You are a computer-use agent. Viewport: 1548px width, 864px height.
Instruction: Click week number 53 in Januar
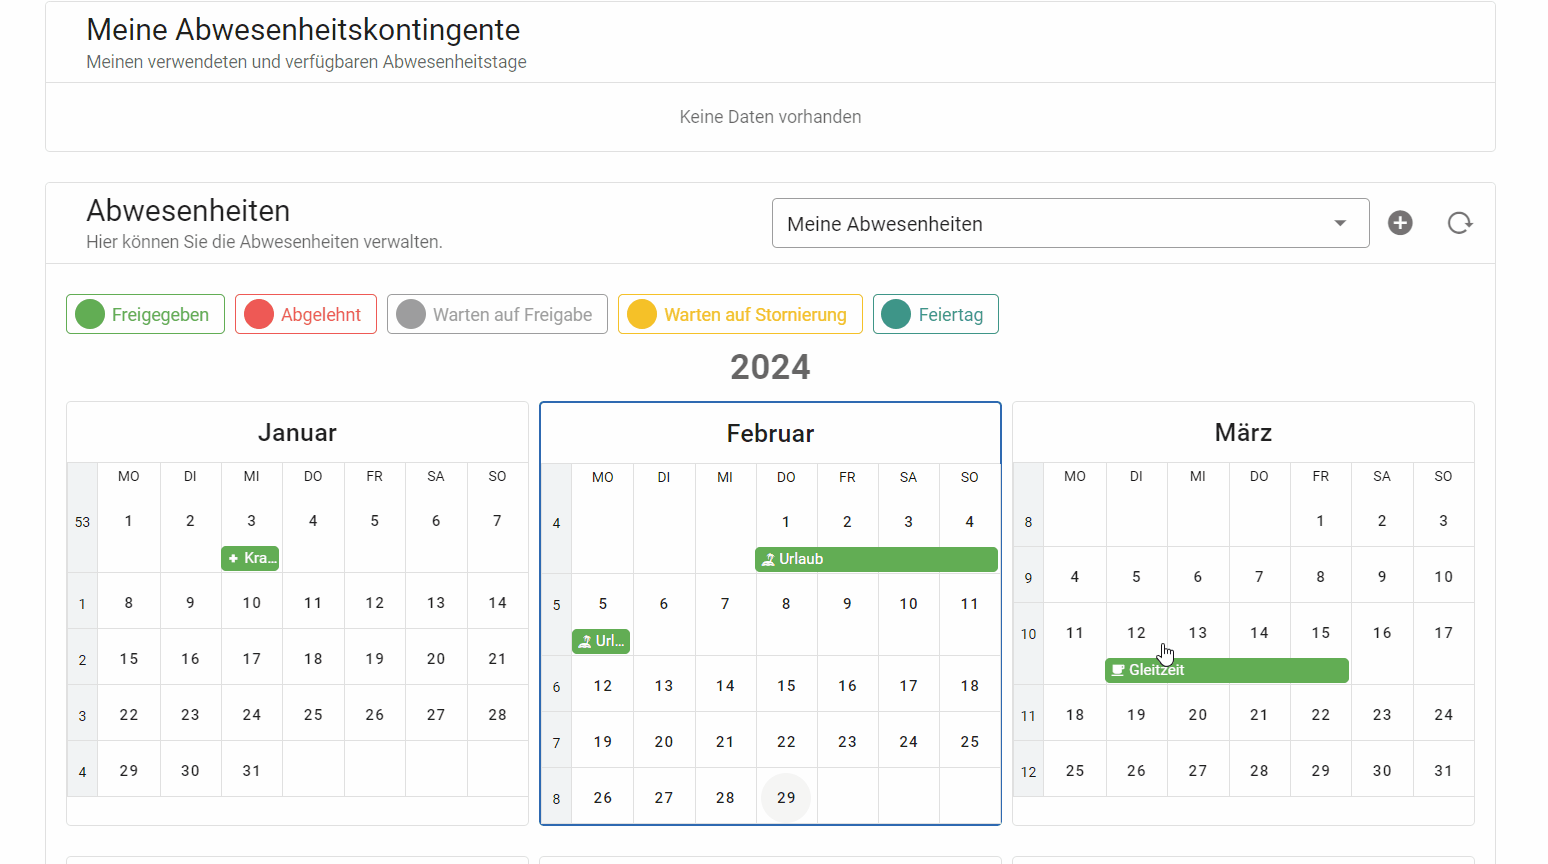click(x=82, y=522)
